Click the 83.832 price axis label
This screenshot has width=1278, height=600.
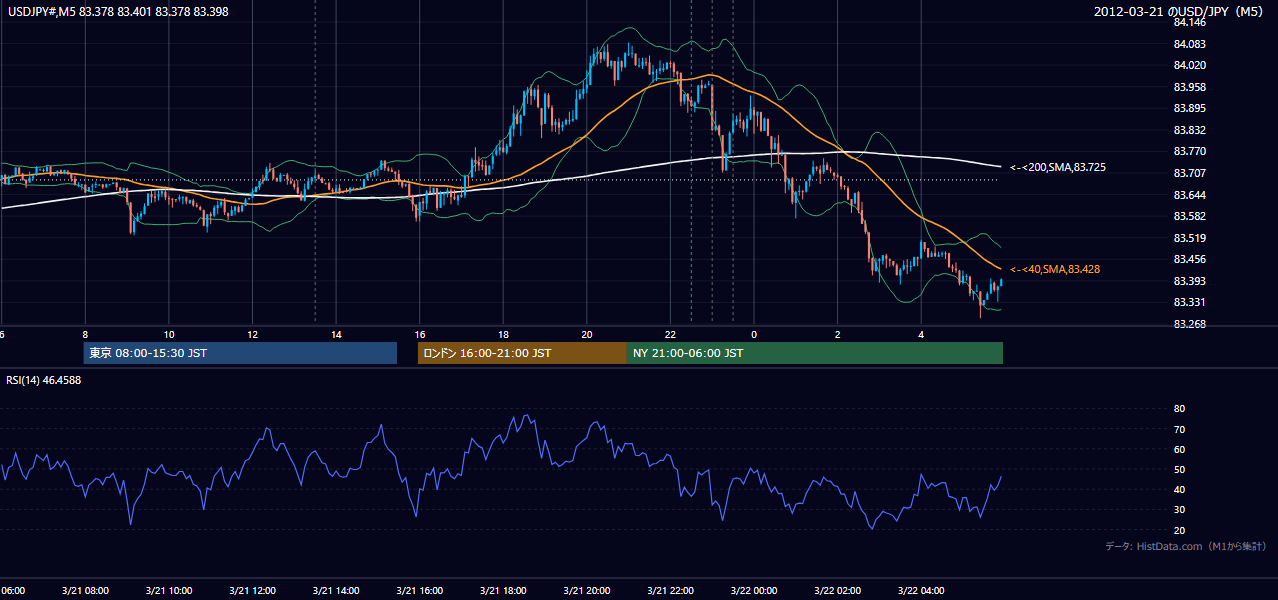coord(1192,130)
